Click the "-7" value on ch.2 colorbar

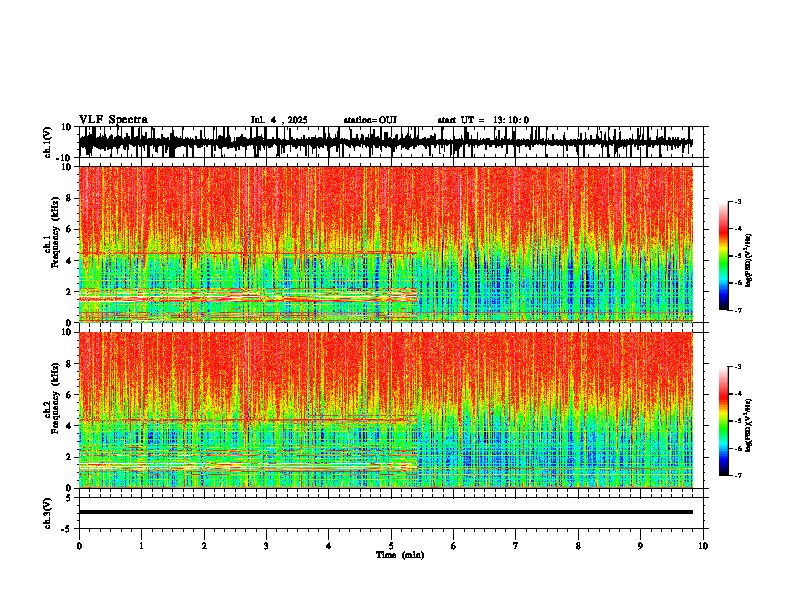tap(737, 476)
